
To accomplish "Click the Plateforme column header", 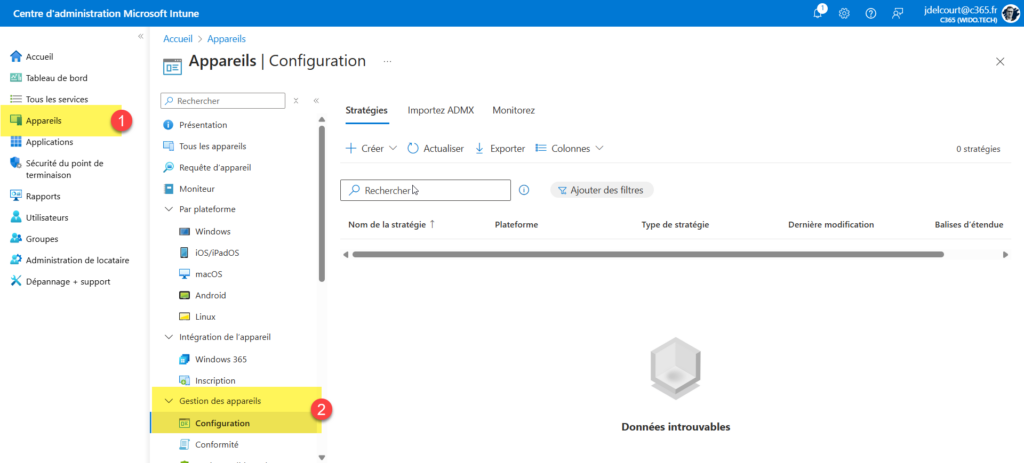I will click(x=517, y=225).
